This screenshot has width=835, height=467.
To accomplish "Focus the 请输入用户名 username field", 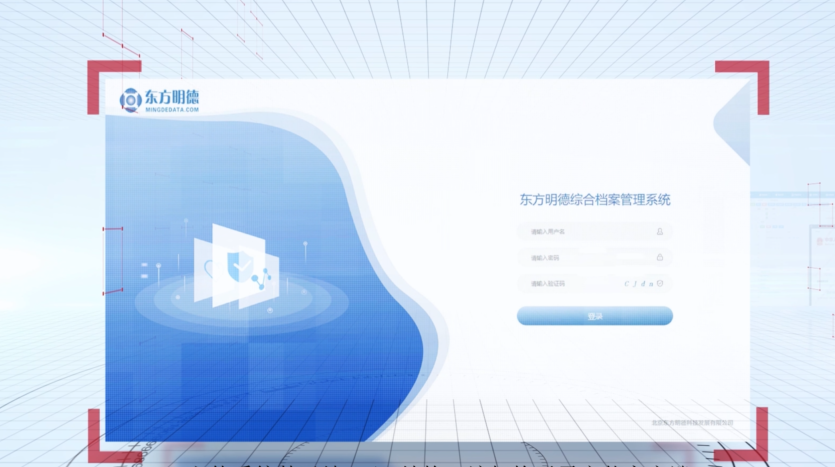I will 580,232.
